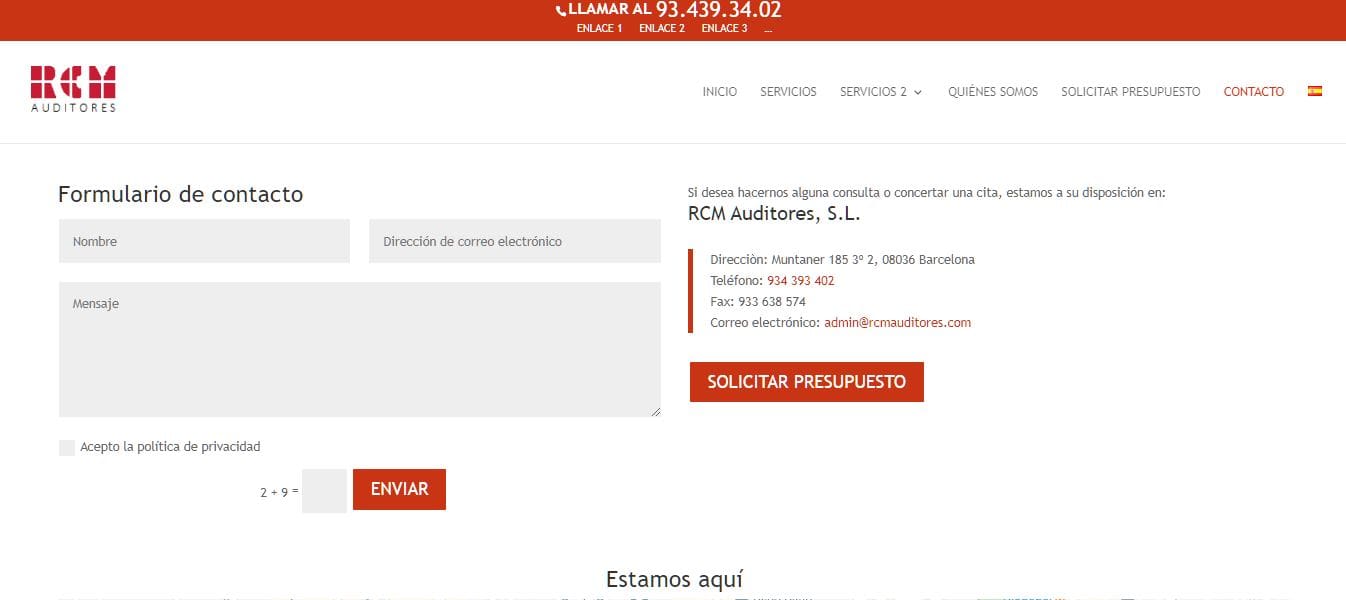Click the telephone number 934 393 402 link
1346x600 pixels.
[800, 281]
